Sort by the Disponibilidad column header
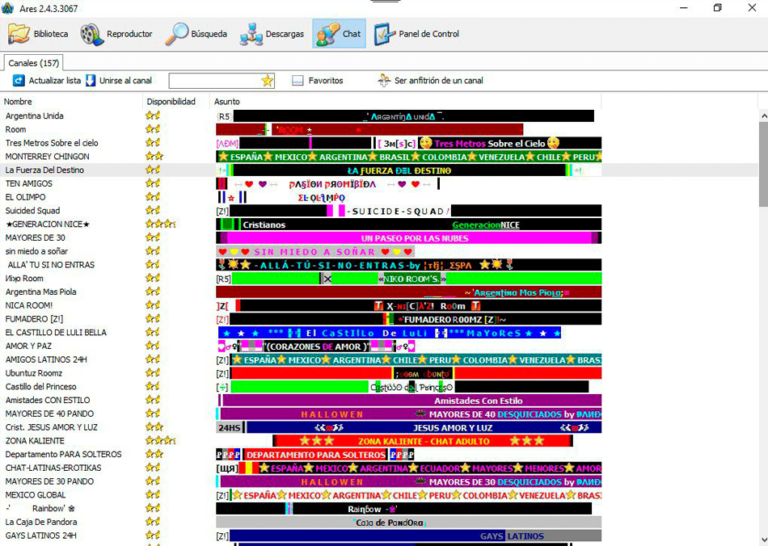Viewport: 768px width, 546px height. (171, 101)
